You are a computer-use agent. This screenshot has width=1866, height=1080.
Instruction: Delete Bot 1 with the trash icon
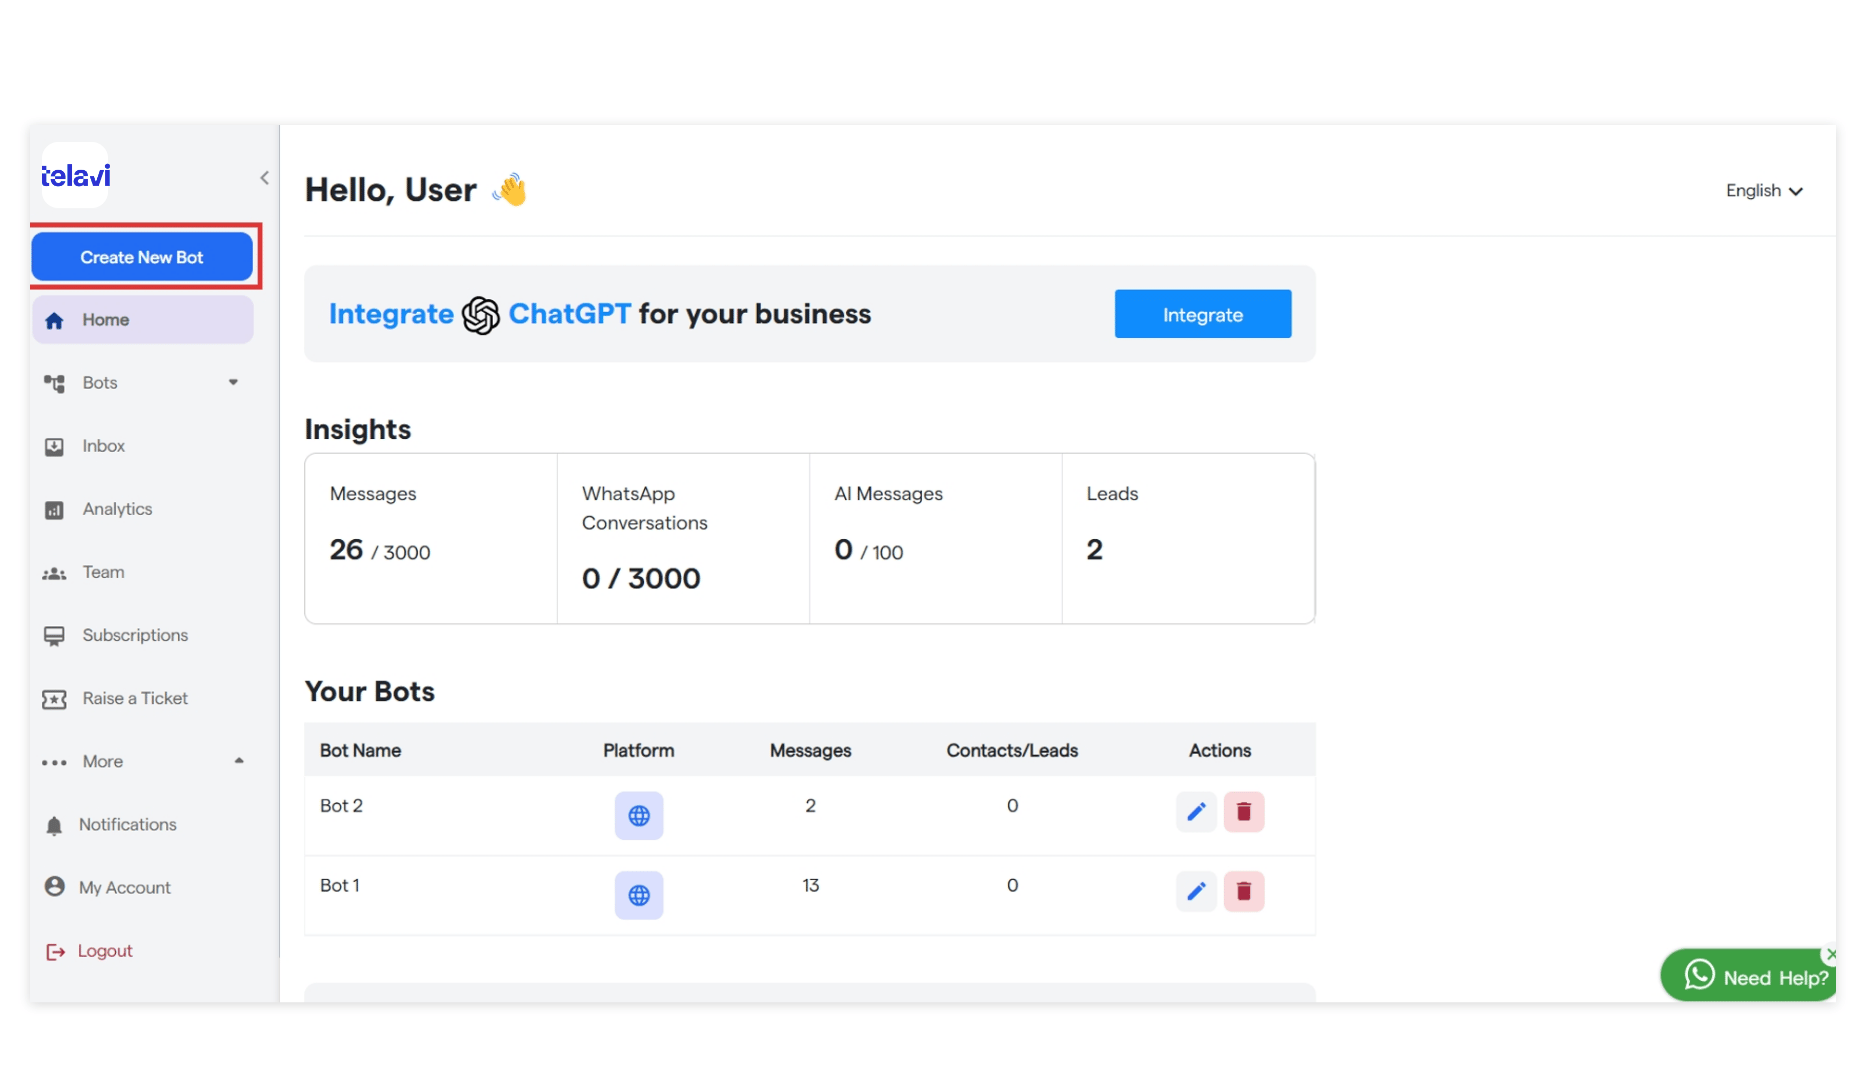pos(1244,891)
